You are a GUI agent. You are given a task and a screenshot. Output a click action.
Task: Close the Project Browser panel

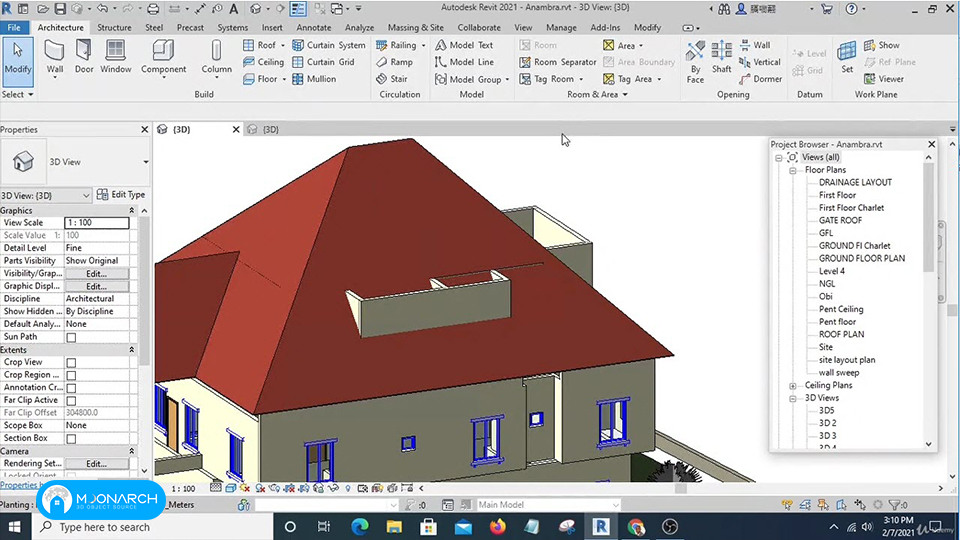coord(931,144)
